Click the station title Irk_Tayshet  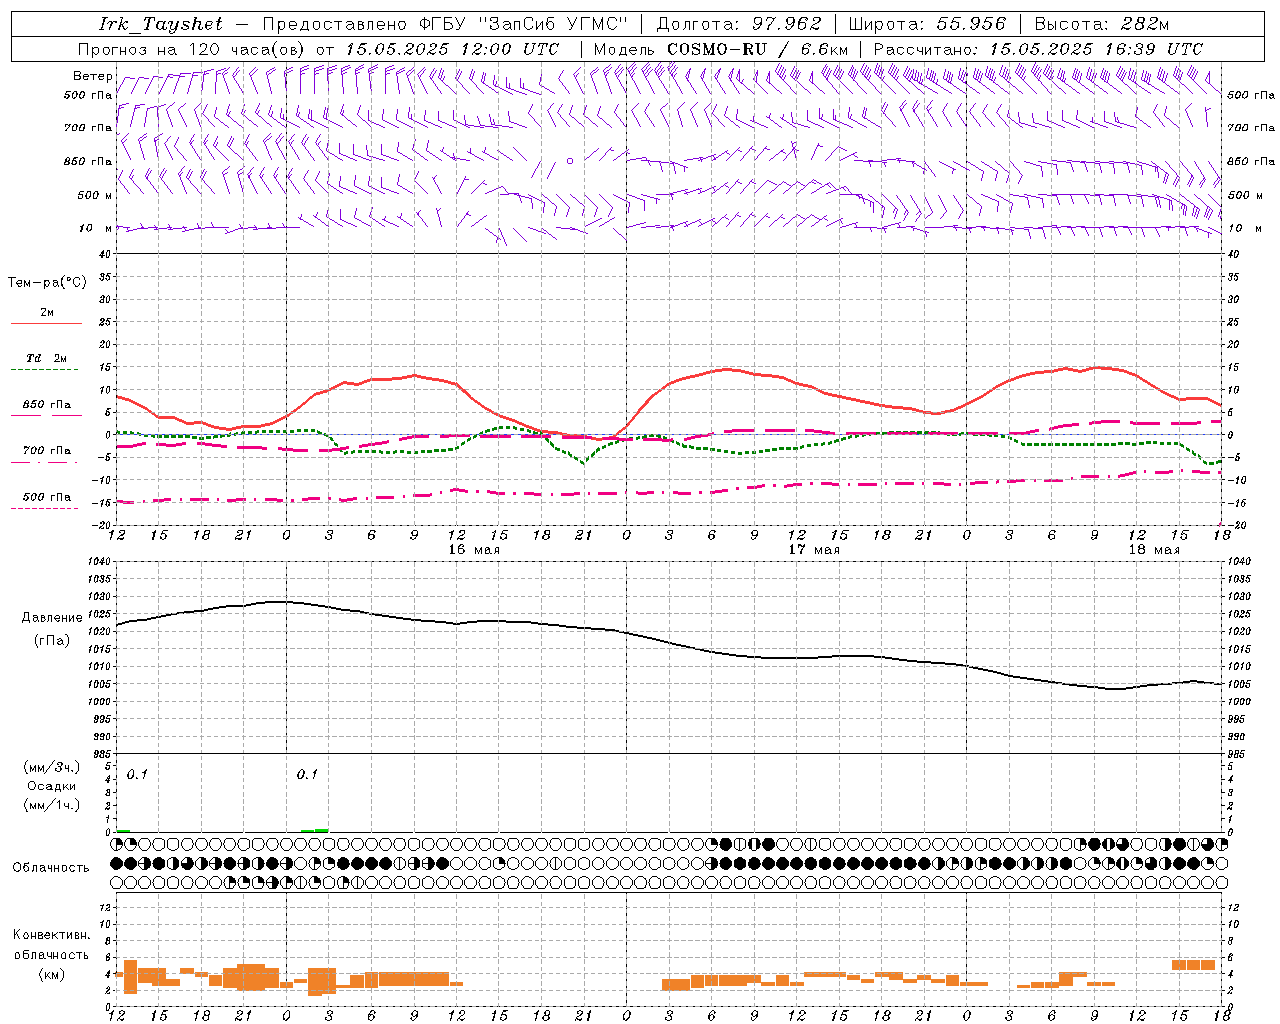click(x=160, y=24)
